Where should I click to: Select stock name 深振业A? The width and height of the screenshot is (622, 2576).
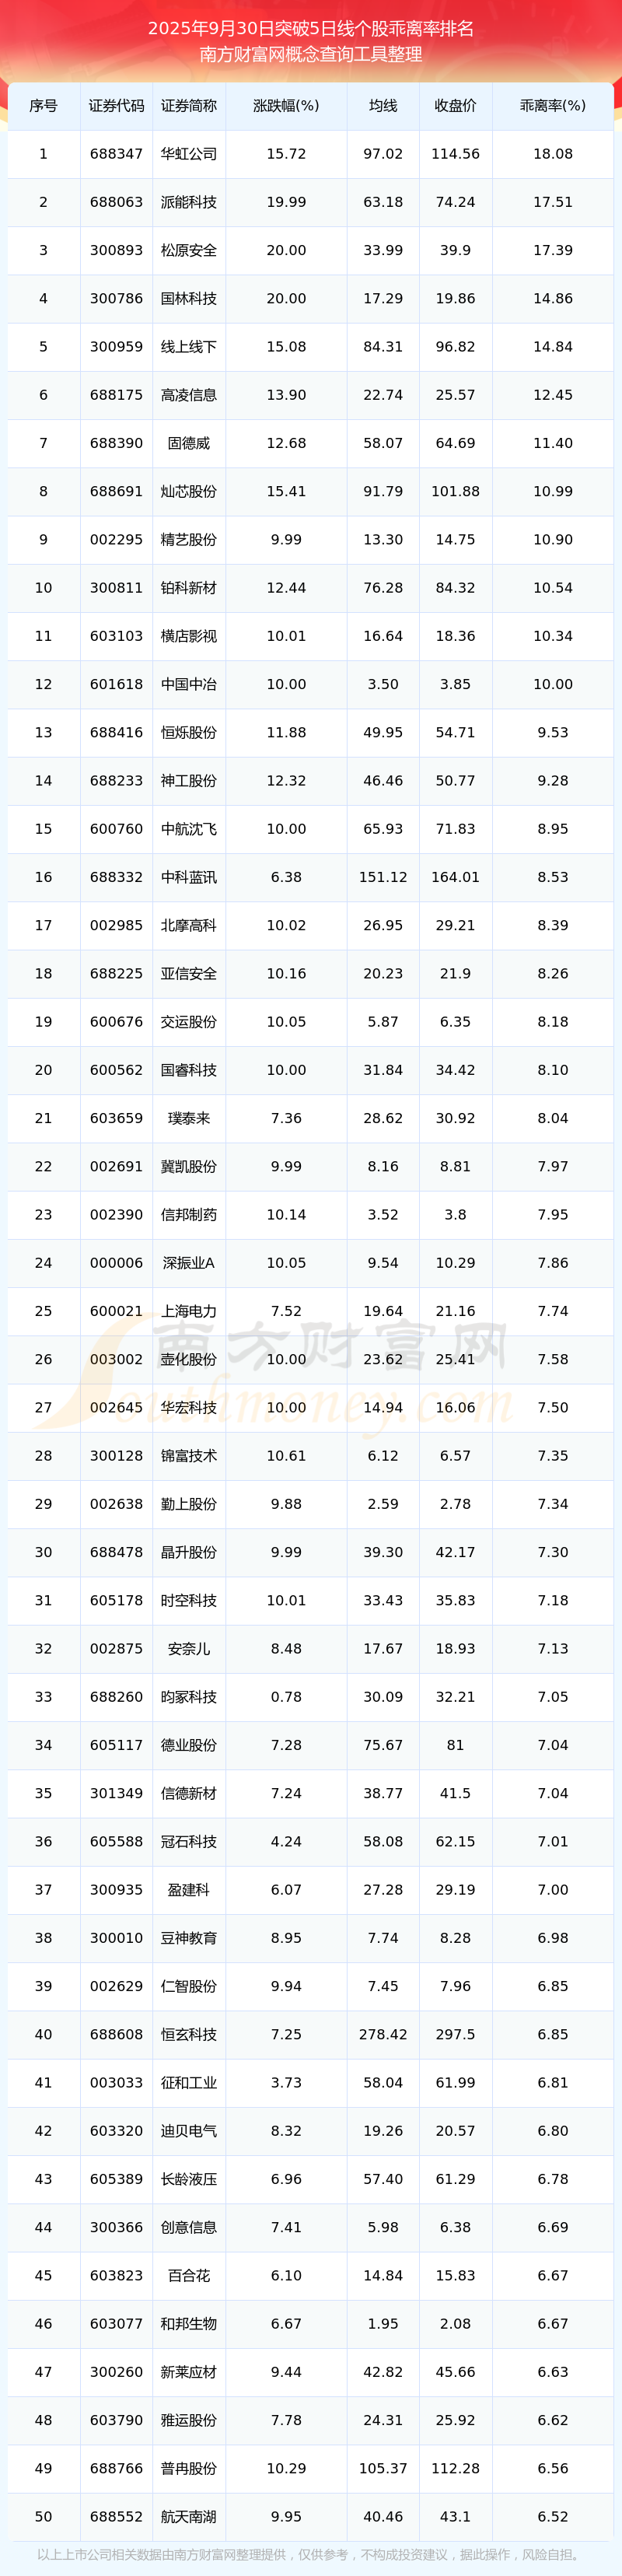189,1263
